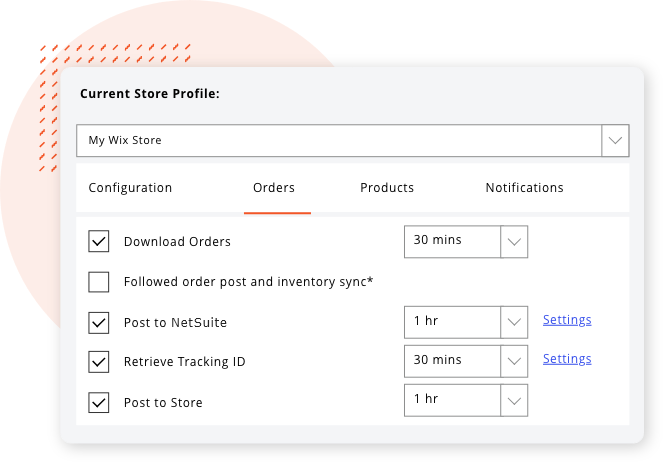Click the Post to Store 1 hr field

453,401
